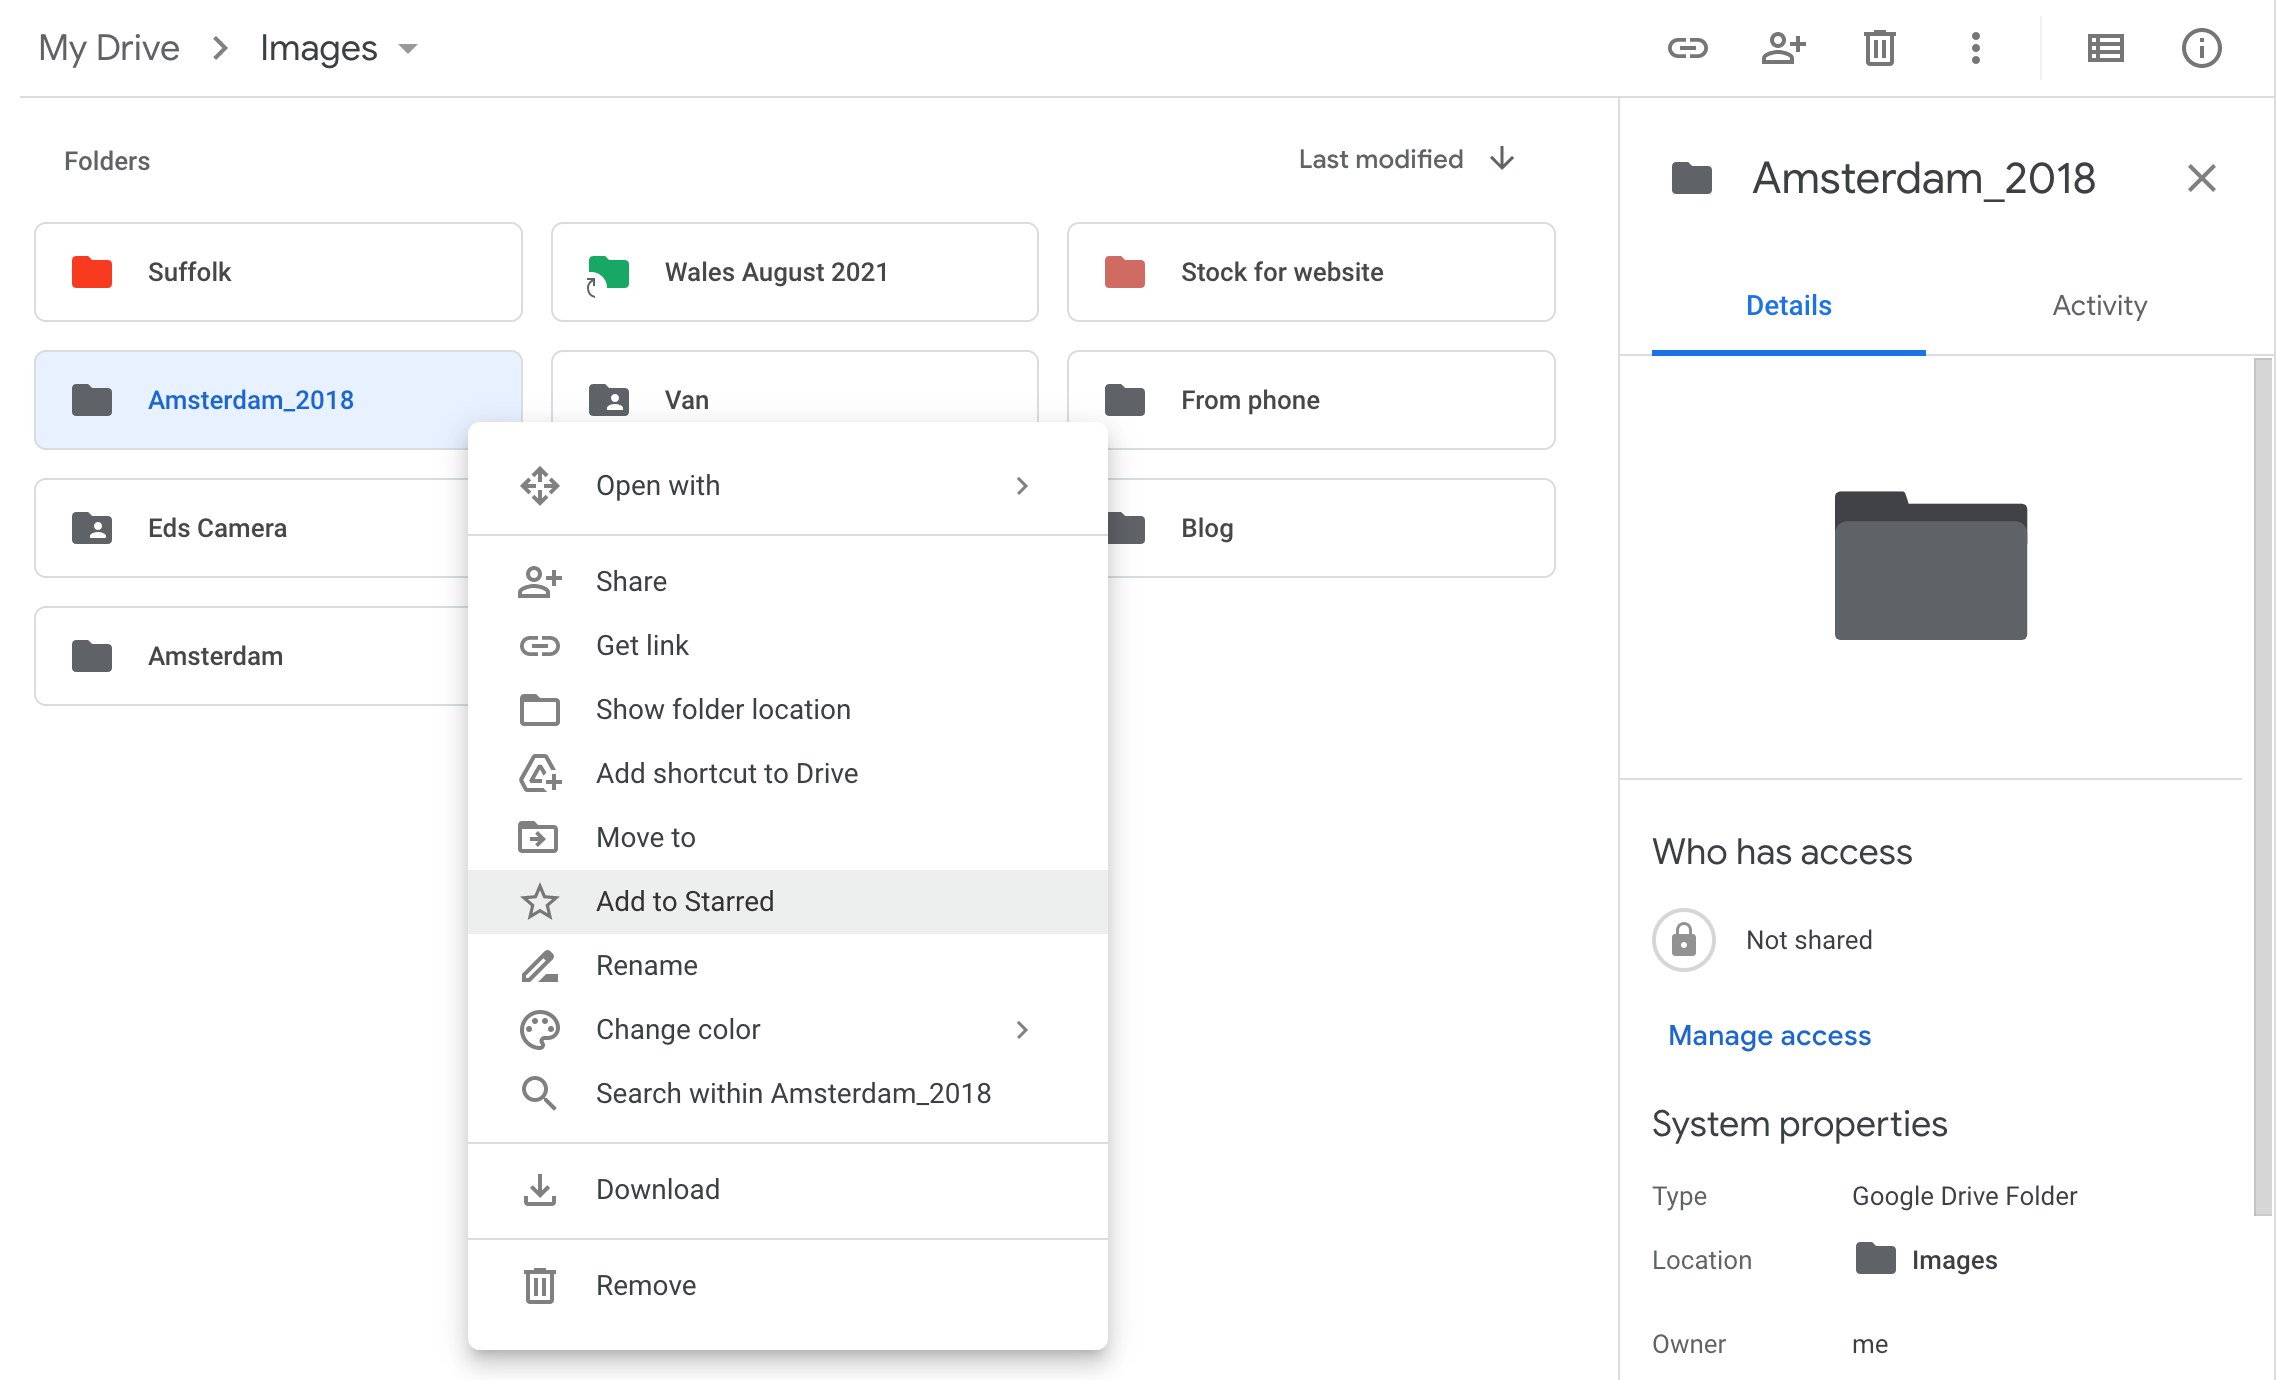Click the Wales August 2021 folder

795,271
